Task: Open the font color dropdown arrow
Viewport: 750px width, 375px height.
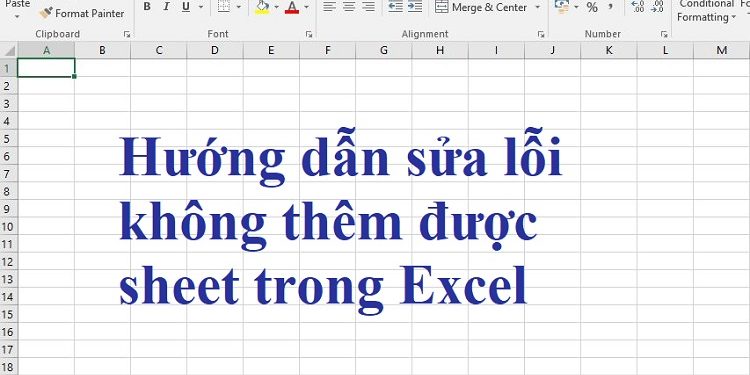Action: (x=306, y=7)
